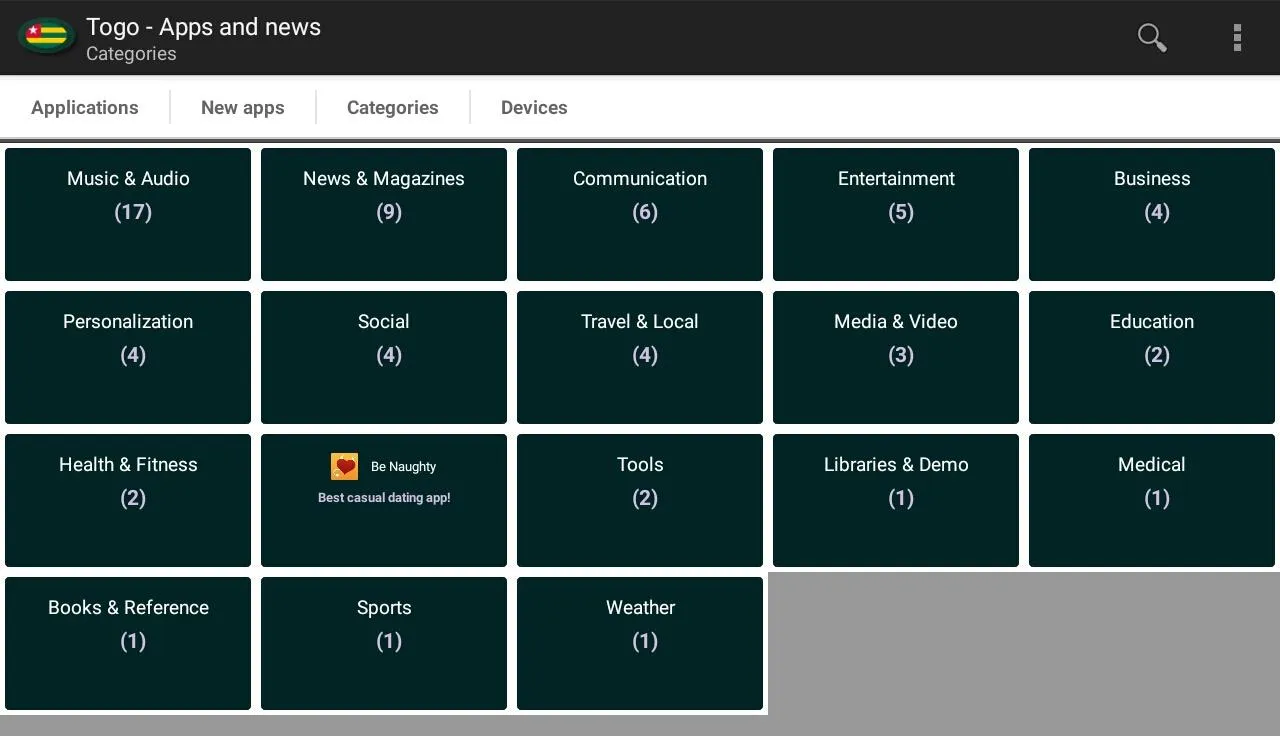Switch to the New apps tab
Screen dimensions: 1280x736
click(x=243, y=108)
